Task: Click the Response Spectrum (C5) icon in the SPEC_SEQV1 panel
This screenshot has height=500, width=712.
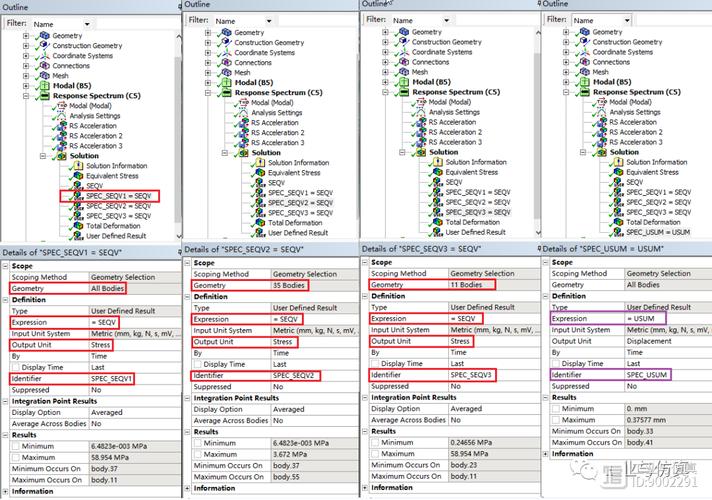Action: point(44,96)
